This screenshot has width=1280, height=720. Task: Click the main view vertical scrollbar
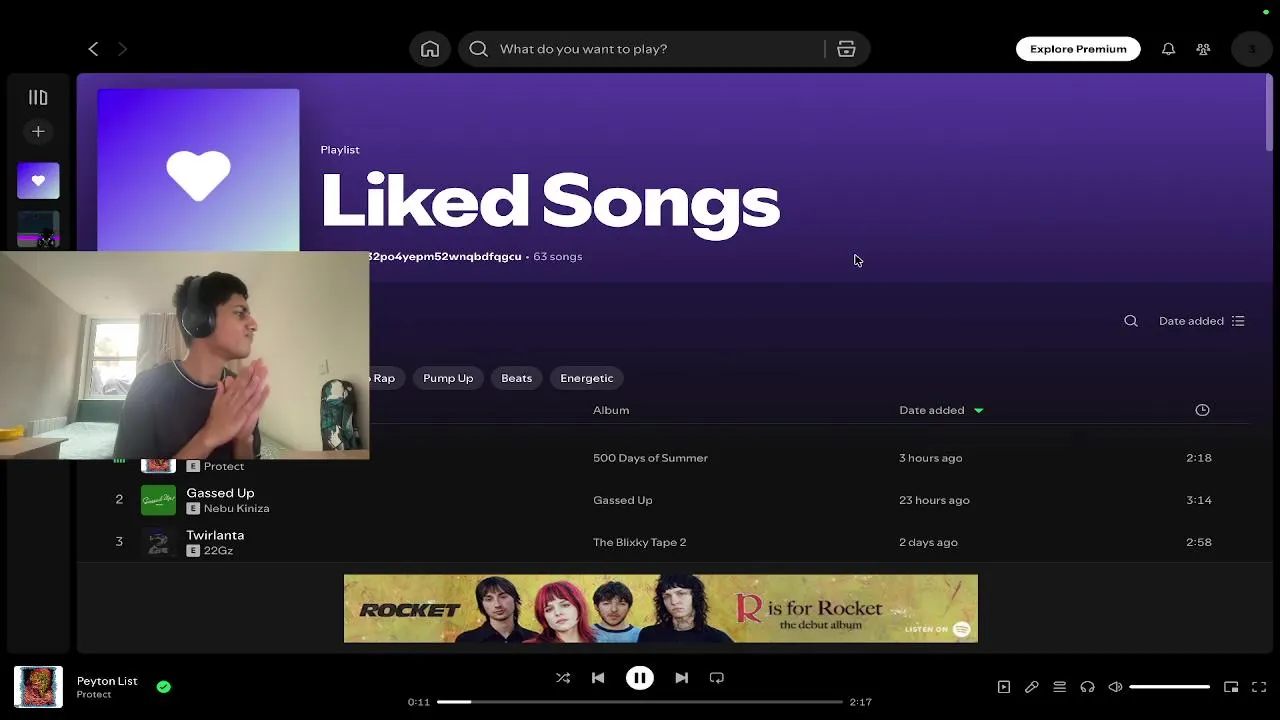(1269, 115)
